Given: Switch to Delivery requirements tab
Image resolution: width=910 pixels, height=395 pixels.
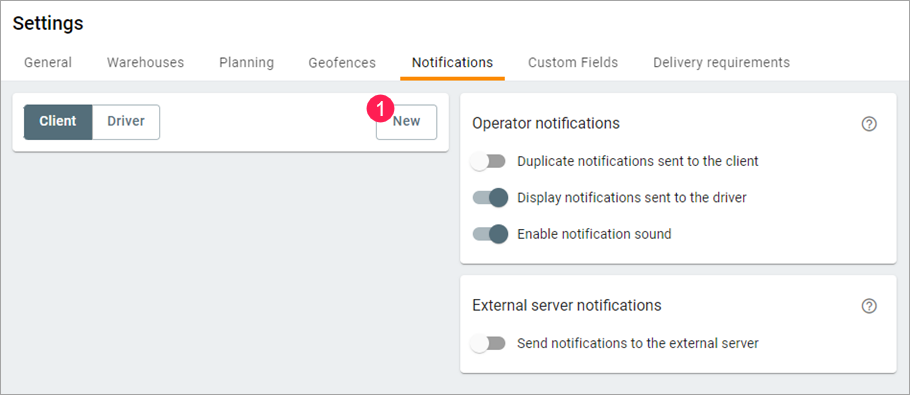Looking at the screenshot, I should tap(721, 62).
